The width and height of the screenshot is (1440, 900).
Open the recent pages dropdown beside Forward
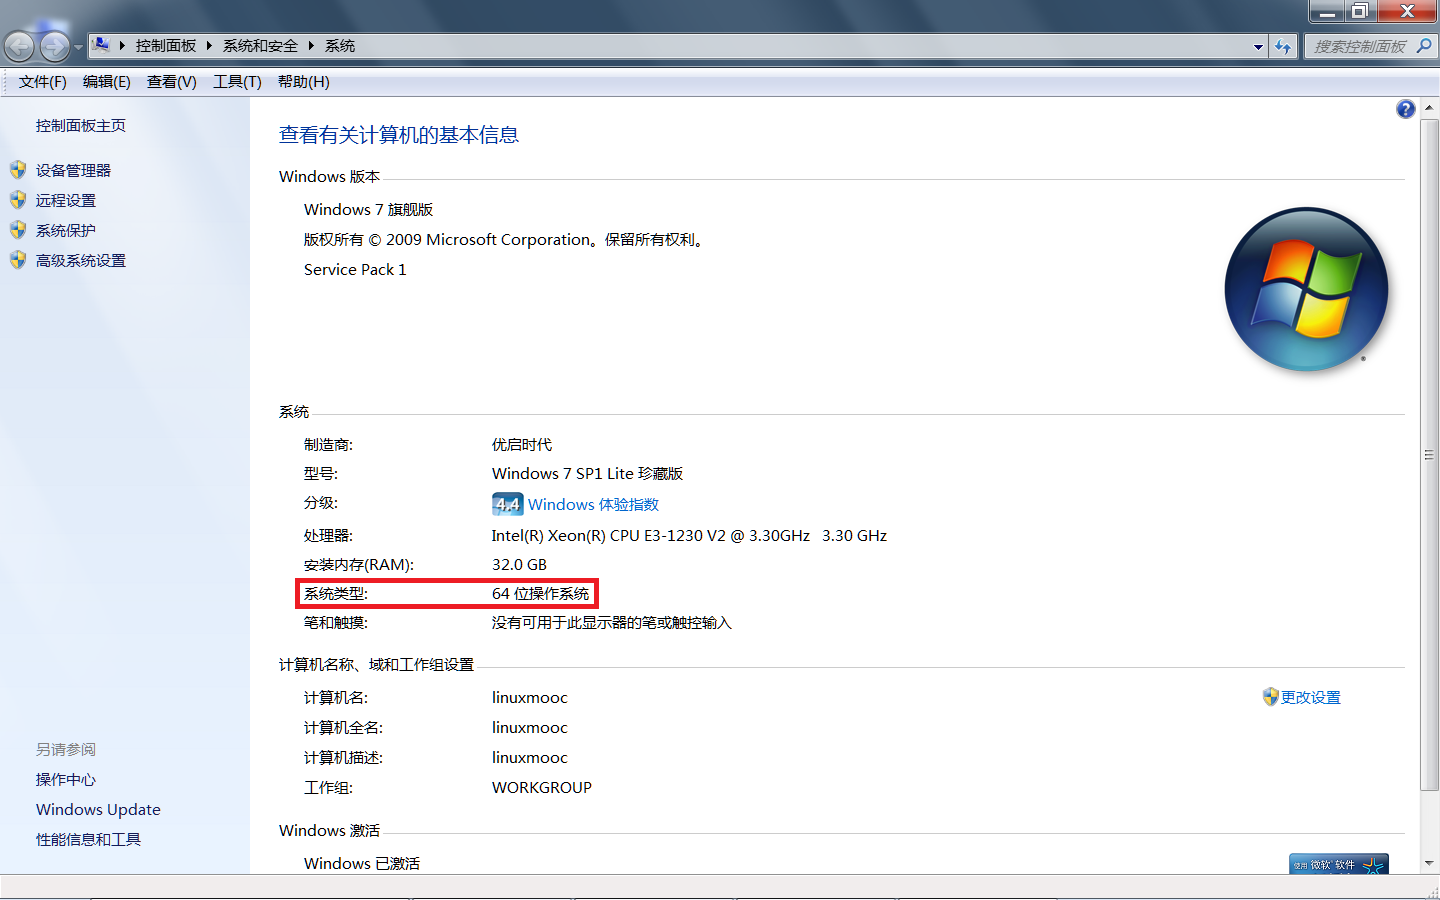(x=78, y=47)
